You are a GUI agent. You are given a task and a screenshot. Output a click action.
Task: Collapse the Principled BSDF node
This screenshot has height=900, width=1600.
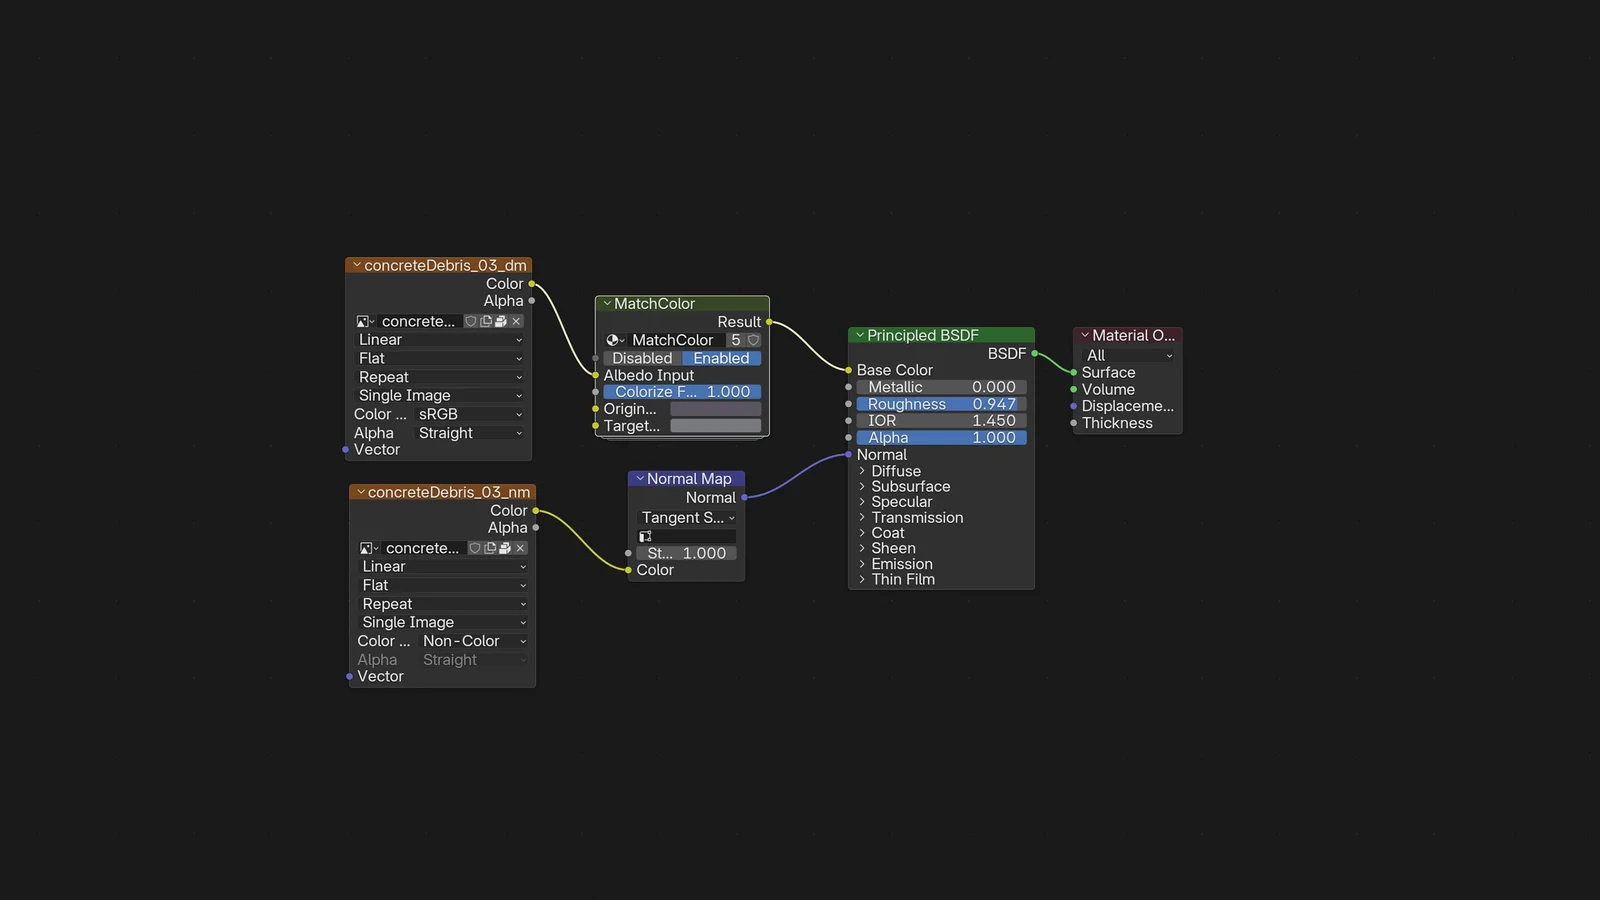(x=859, y=336)
